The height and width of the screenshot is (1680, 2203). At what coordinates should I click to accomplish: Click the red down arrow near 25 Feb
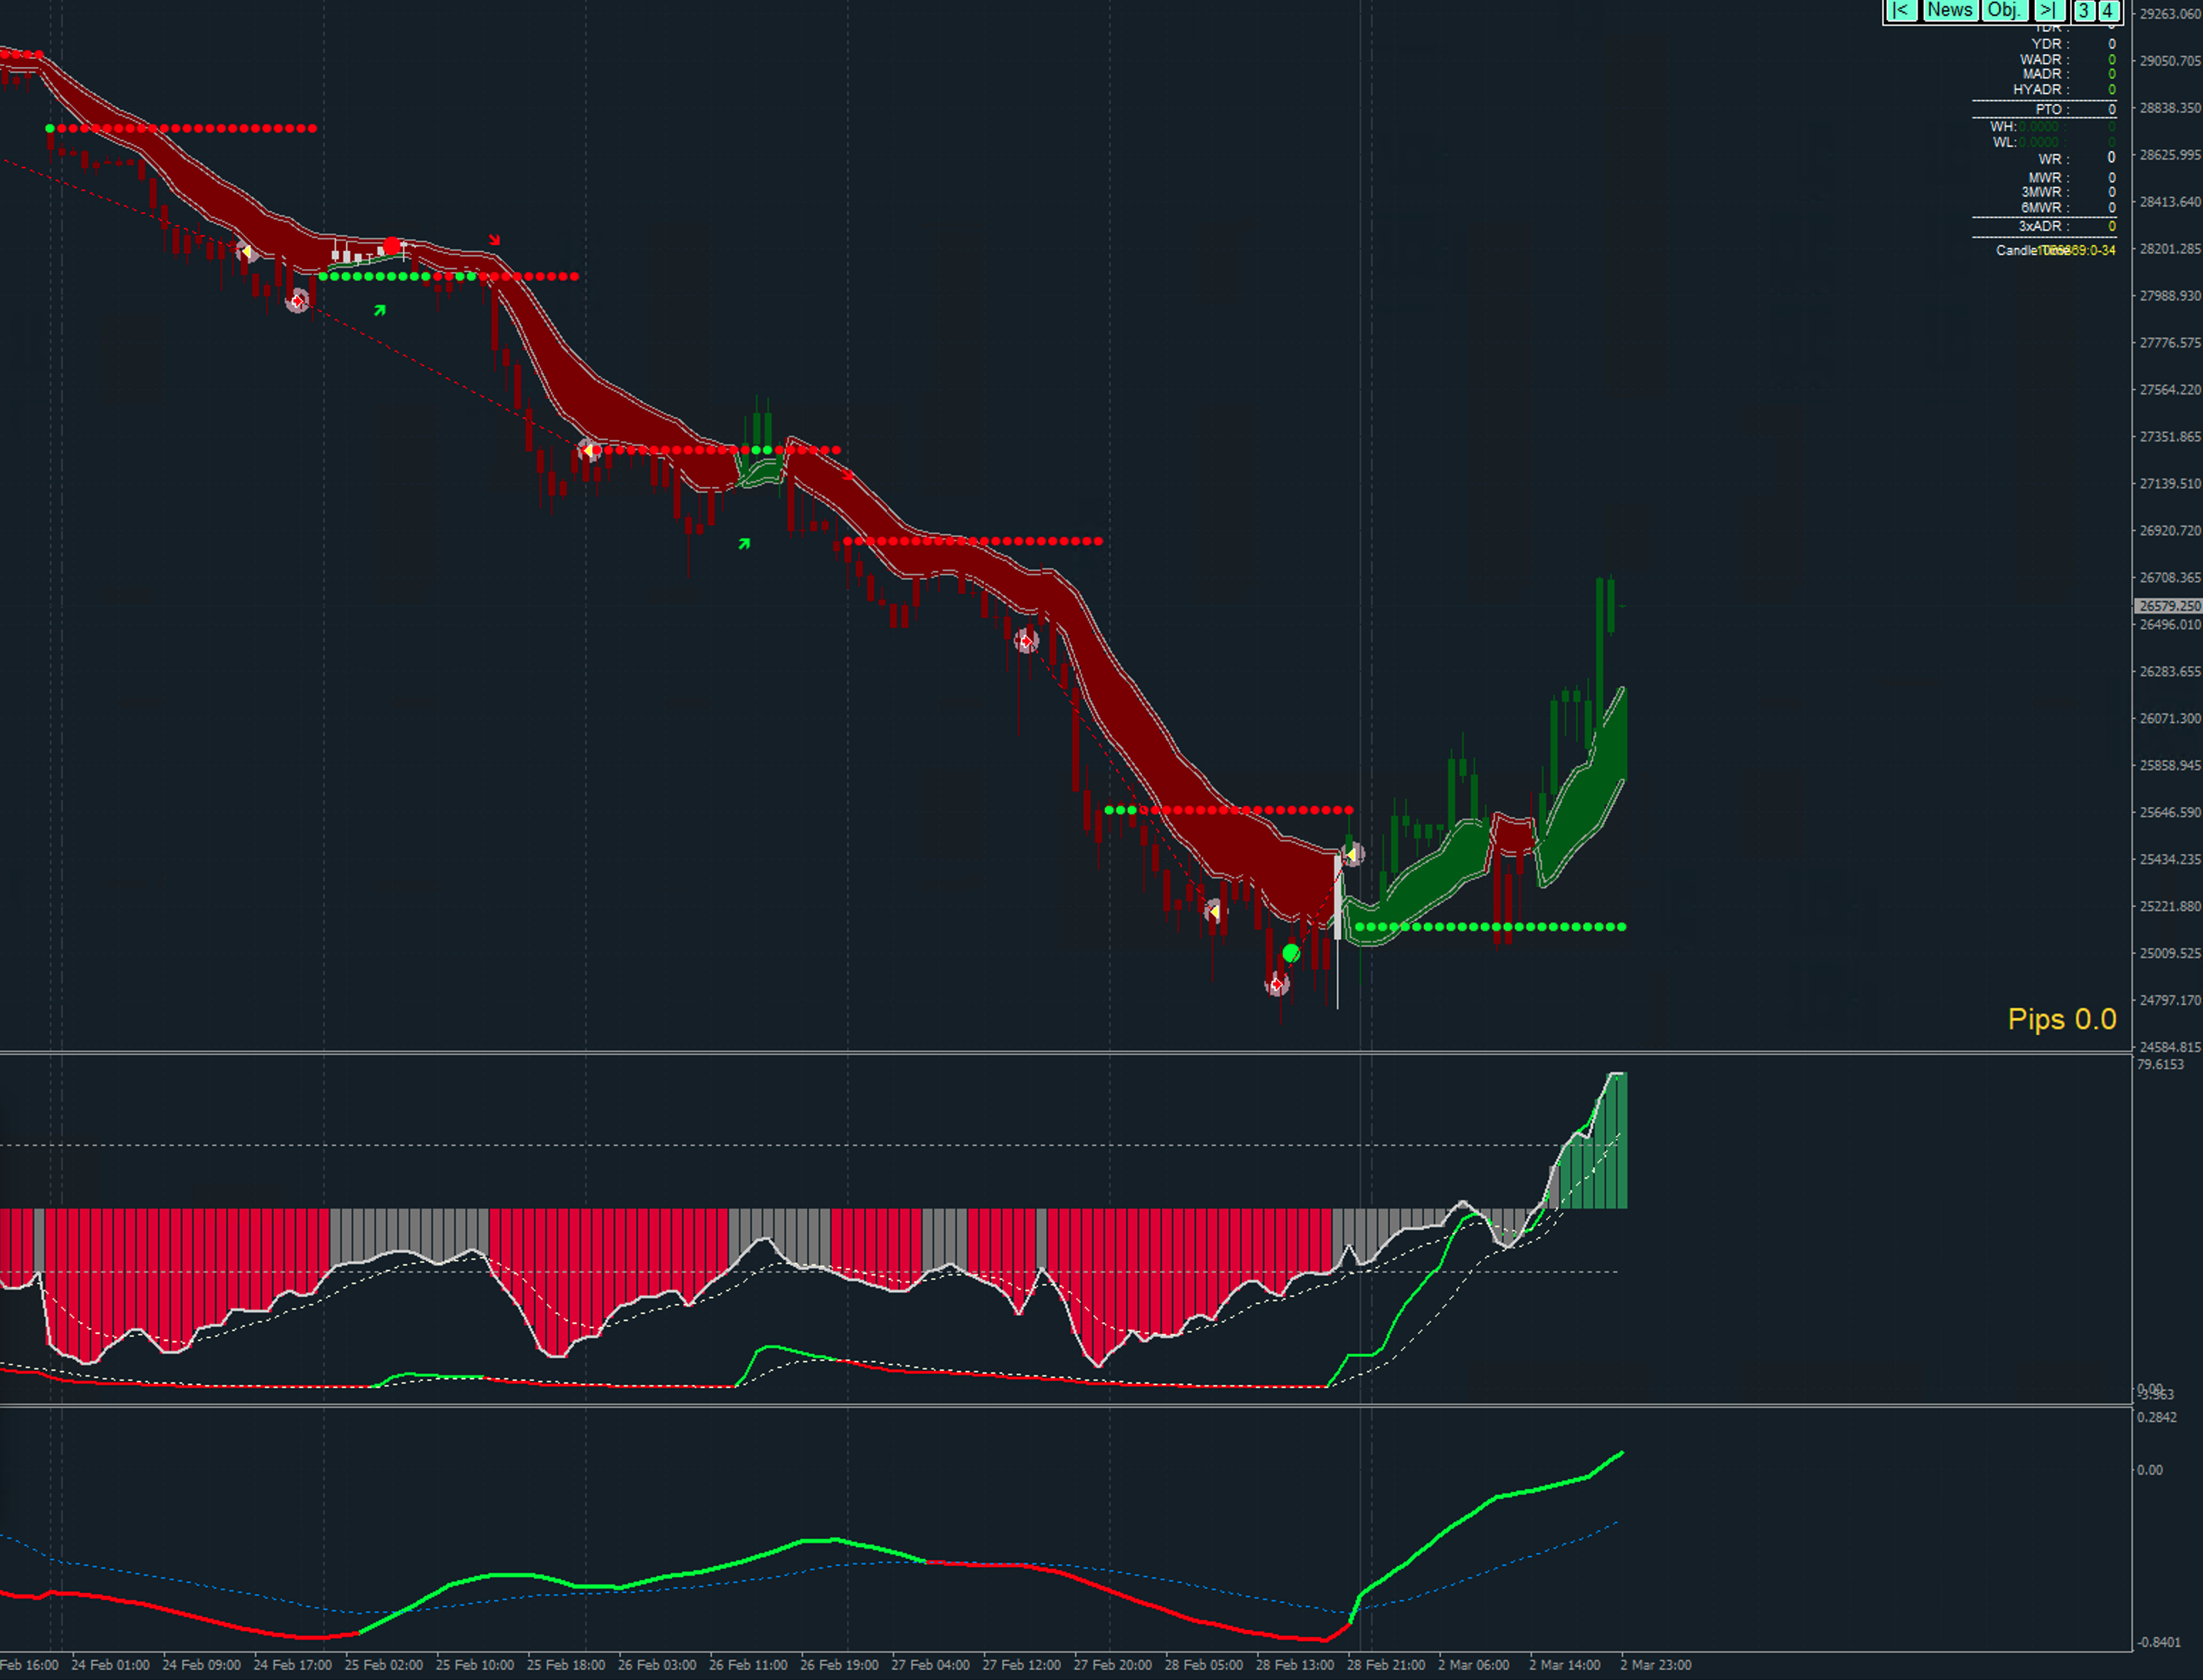pyautogui.click(x=494, y=240)
